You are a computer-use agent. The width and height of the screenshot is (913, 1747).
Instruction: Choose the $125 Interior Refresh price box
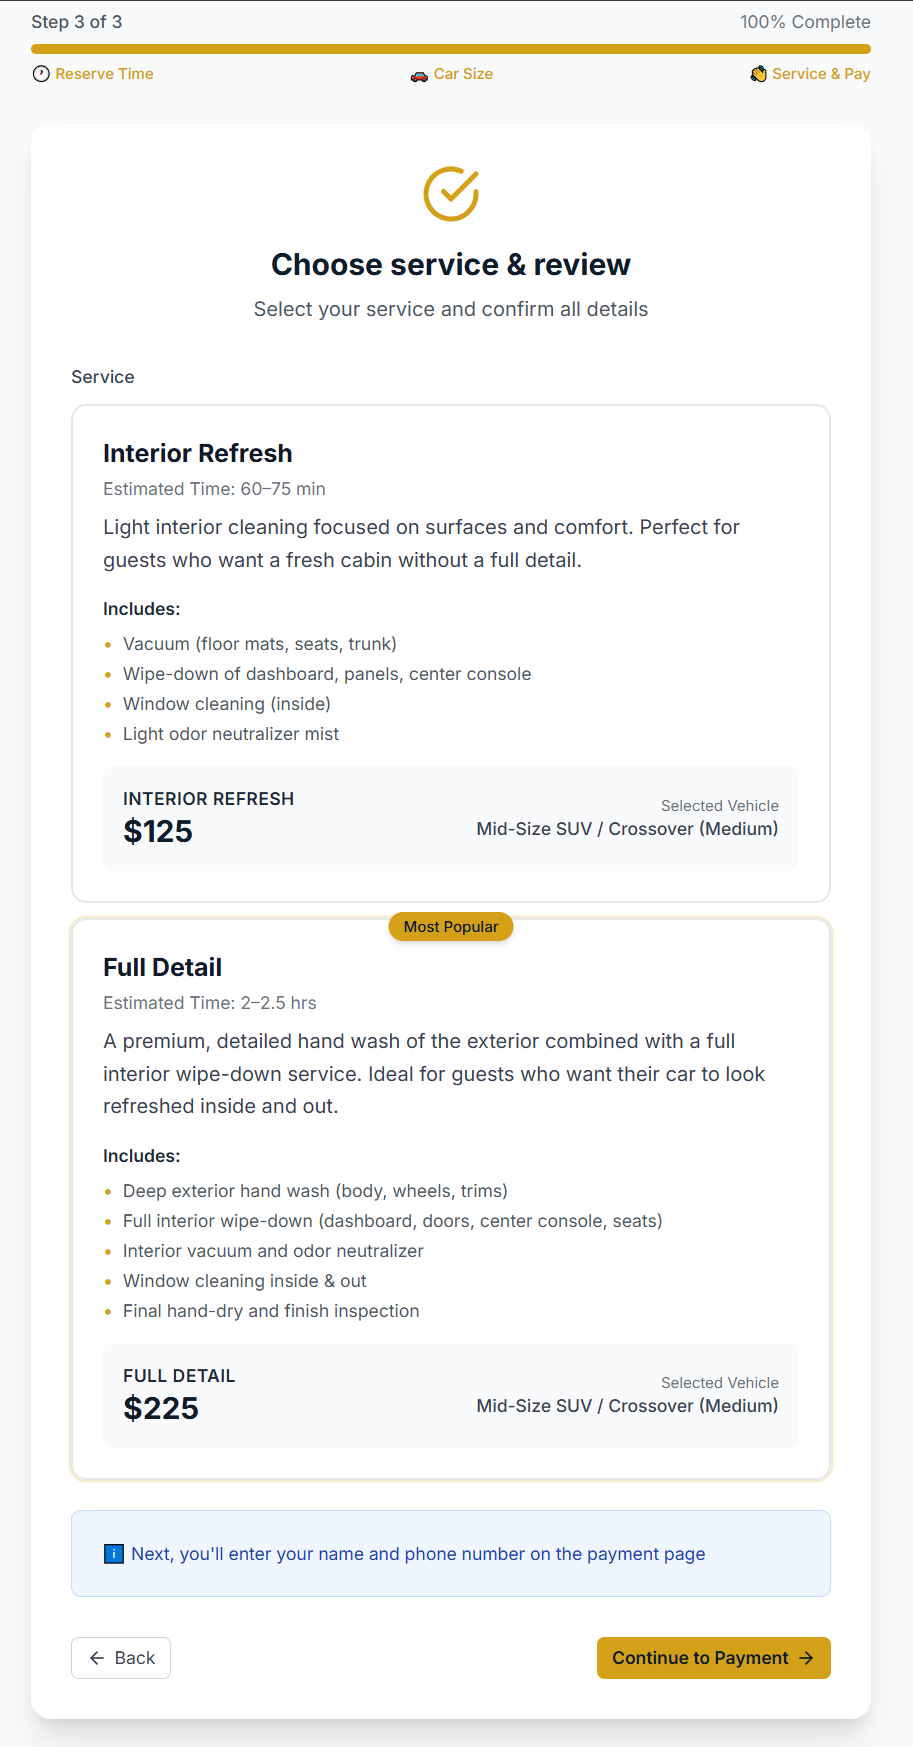[x=451, y=819]
